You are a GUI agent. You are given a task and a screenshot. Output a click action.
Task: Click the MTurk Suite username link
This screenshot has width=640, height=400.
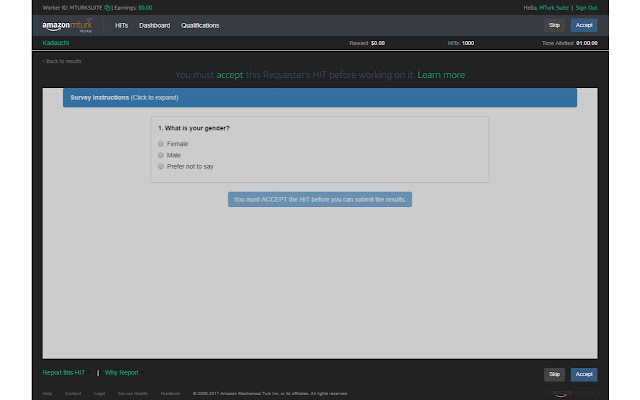click(x=554, y=7)
